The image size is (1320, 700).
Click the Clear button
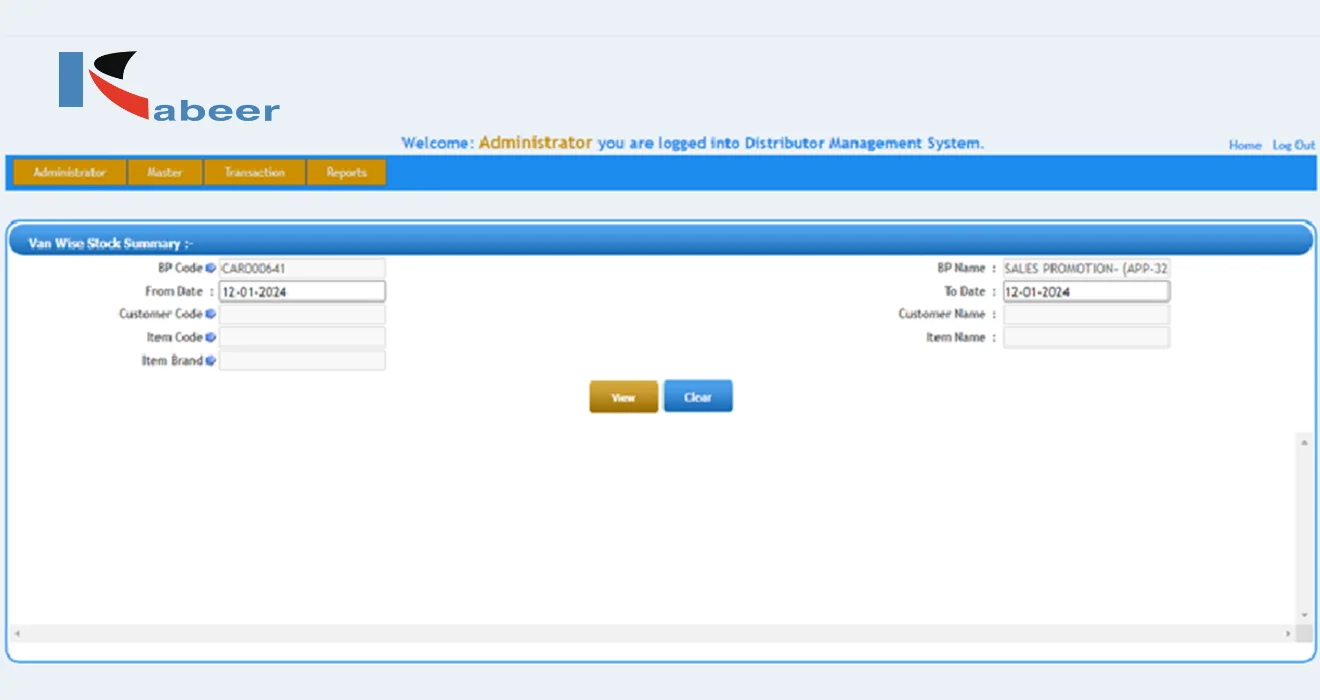pyautogui.click(x=697, y=395)
